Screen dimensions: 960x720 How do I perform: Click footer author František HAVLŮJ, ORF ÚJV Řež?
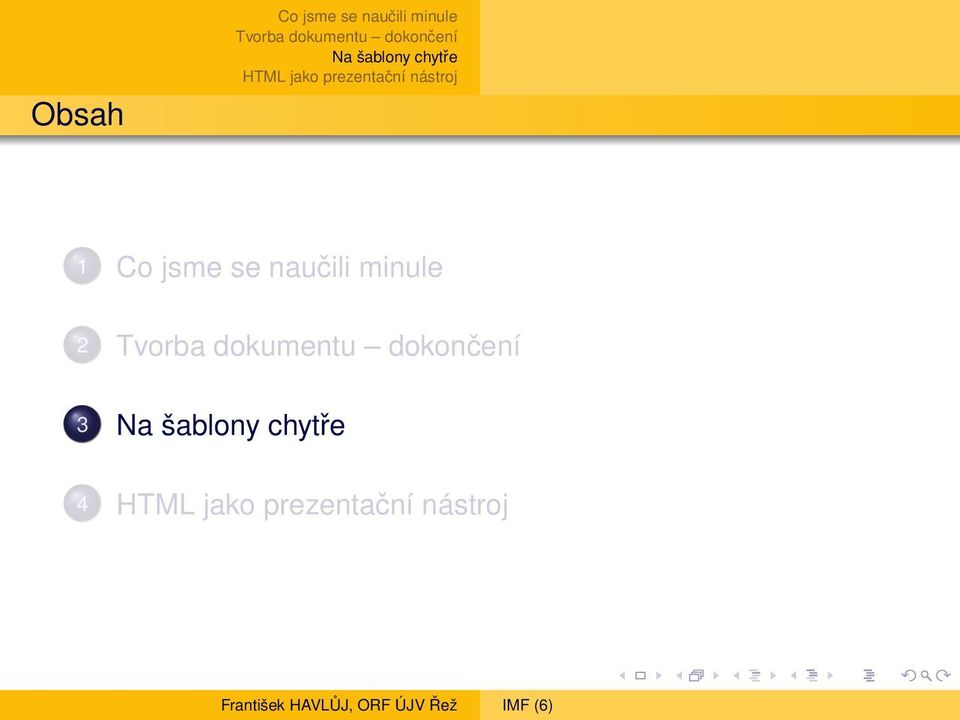339,705
